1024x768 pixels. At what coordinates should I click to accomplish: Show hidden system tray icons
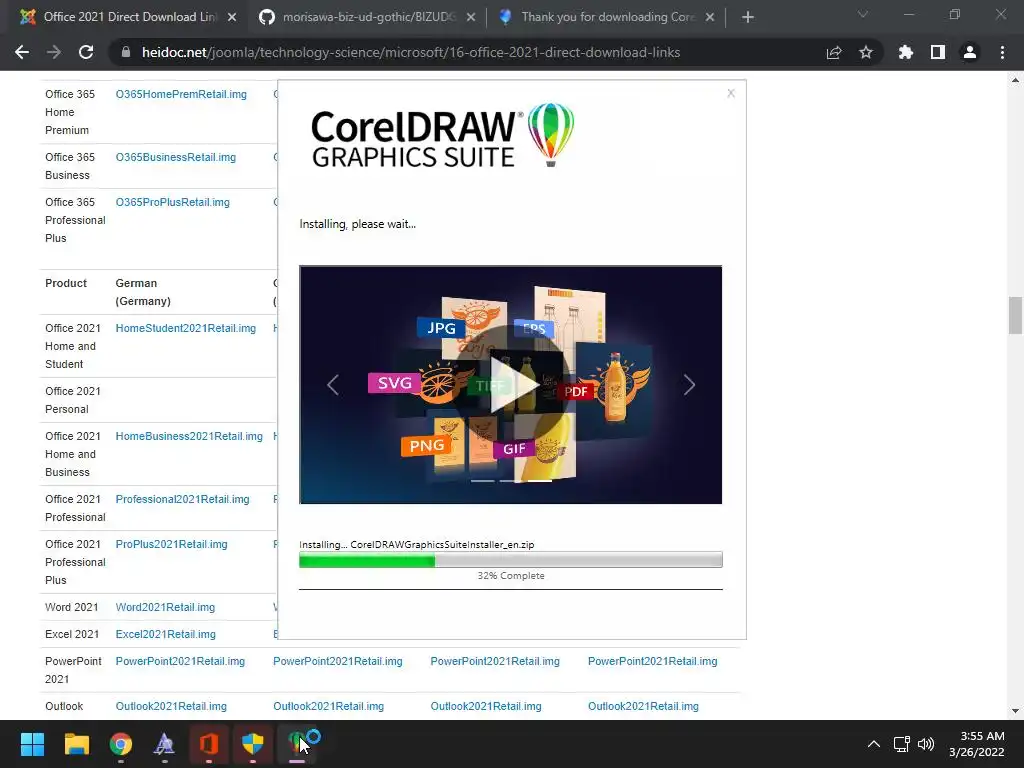pos(873,744)
